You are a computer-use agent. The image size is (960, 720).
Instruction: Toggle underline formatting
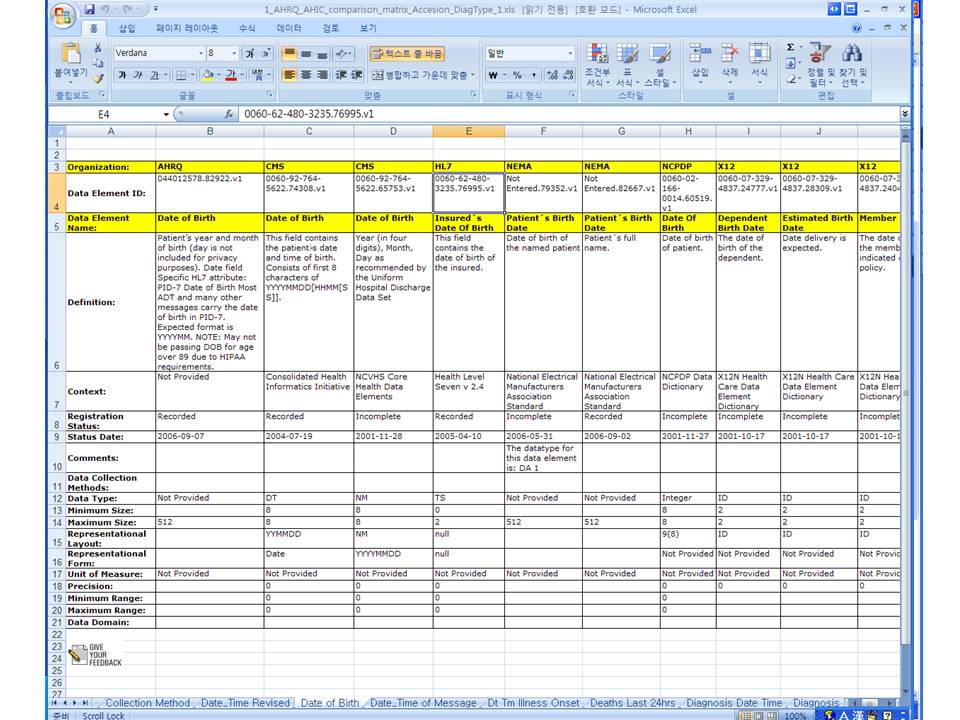pos(154,75)
